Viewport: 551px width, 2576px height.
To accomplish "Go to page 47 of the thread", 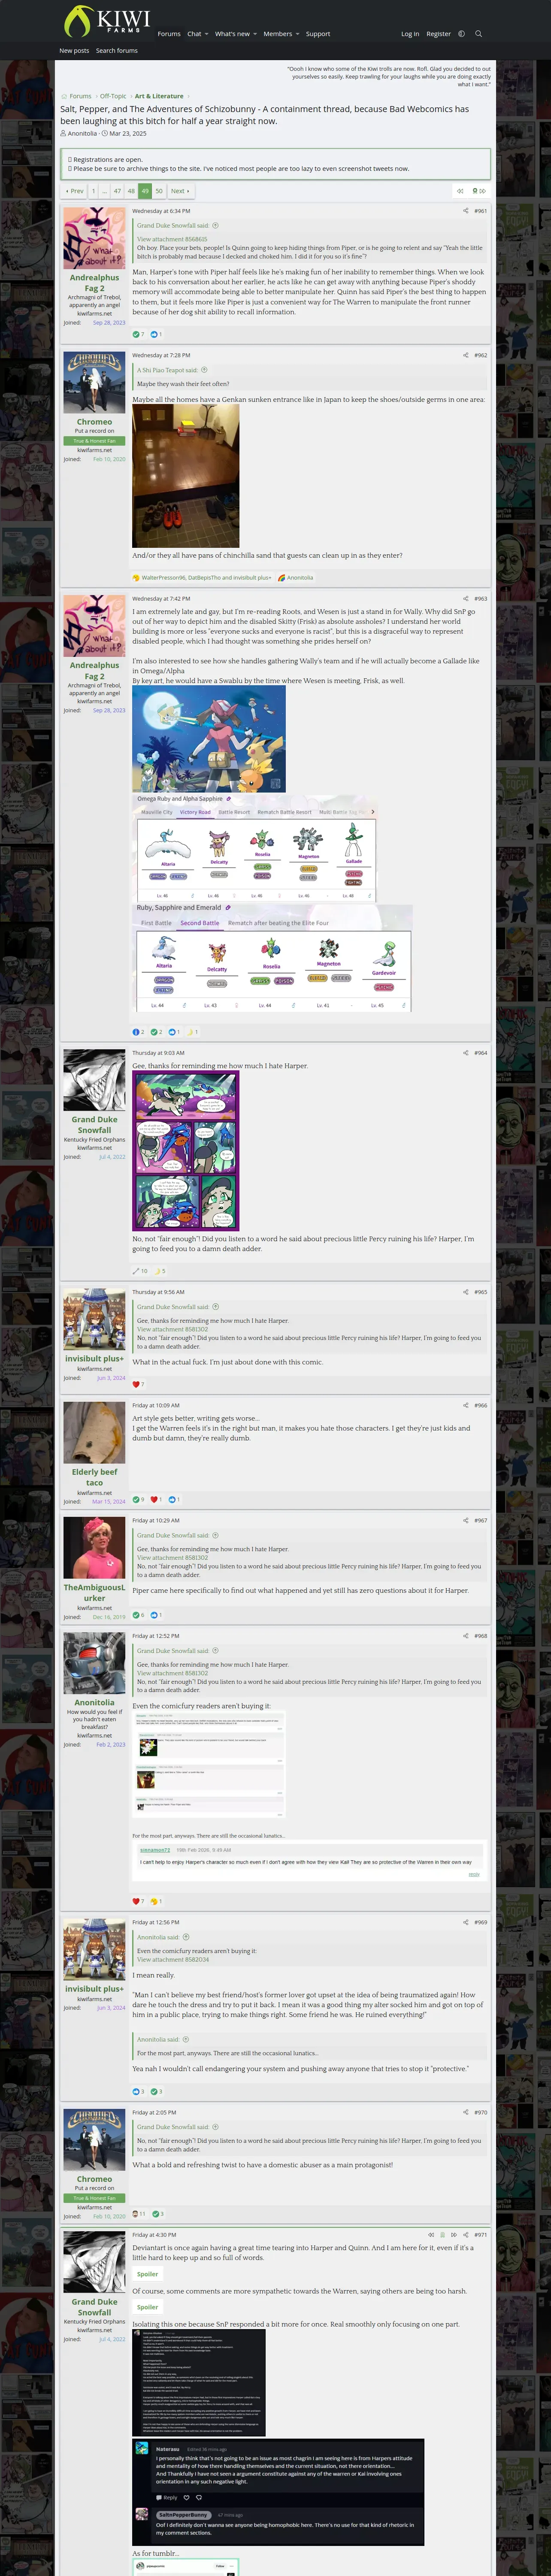I will [x=117, y=190].
